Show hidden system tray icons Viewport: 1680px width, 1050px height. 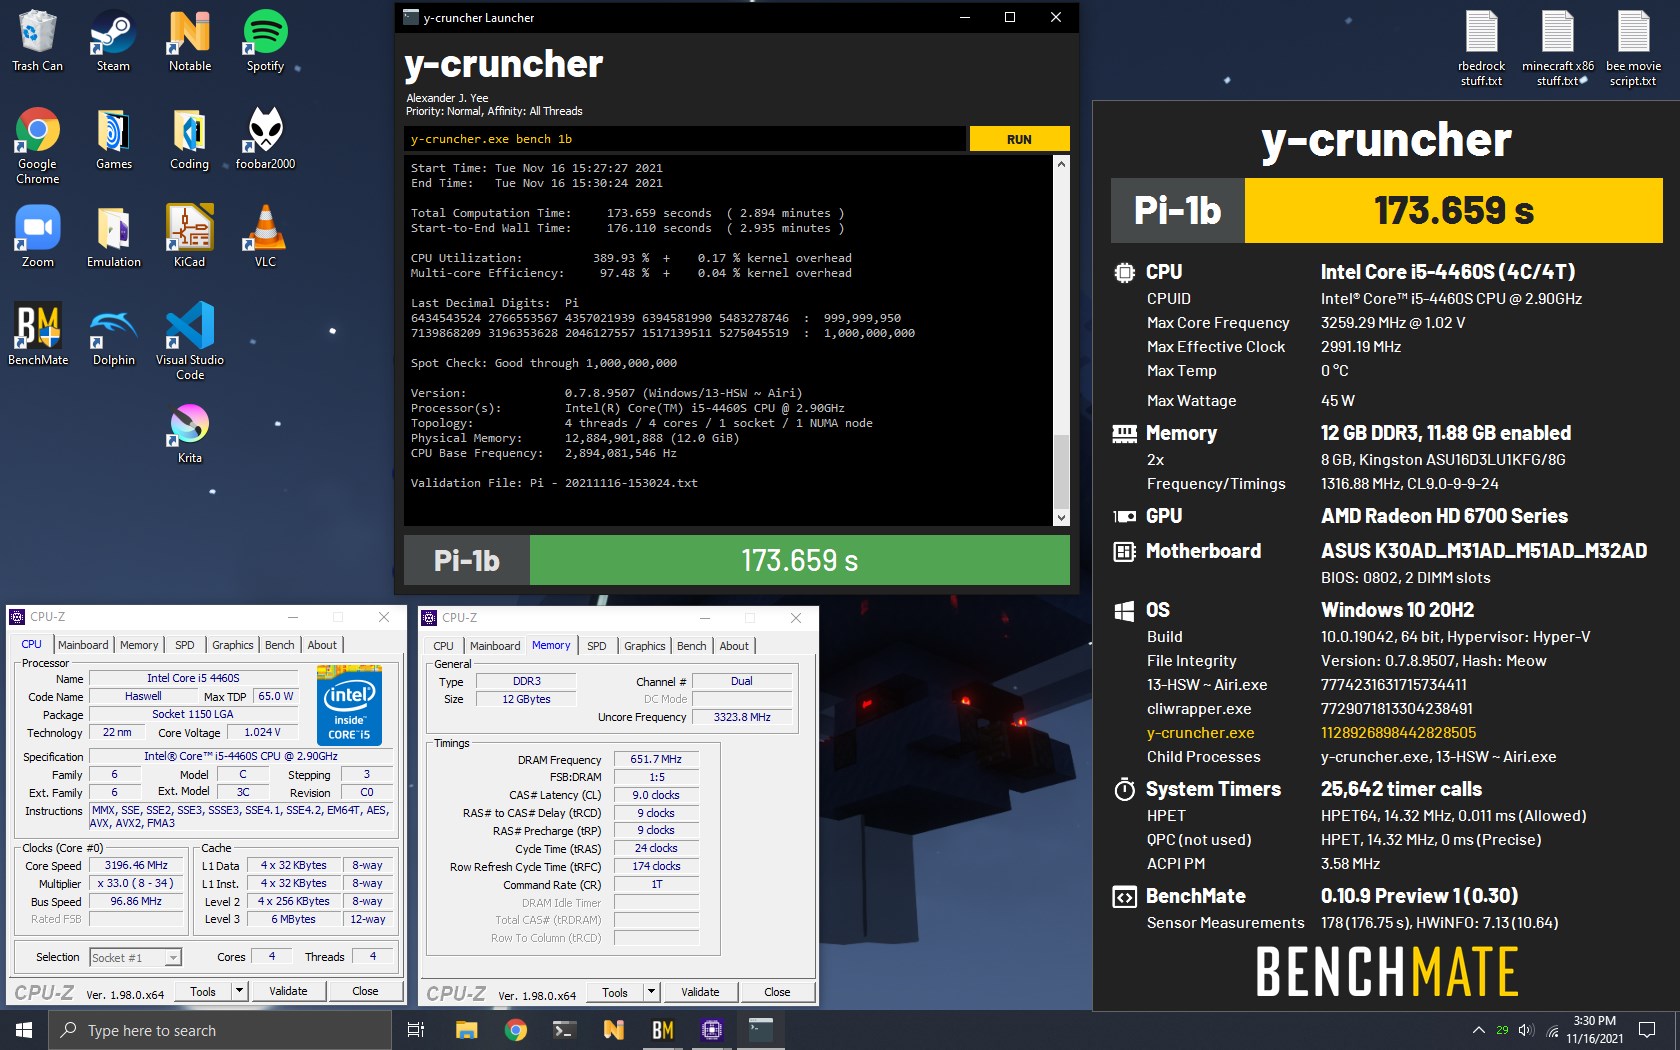point(1478,1030)
